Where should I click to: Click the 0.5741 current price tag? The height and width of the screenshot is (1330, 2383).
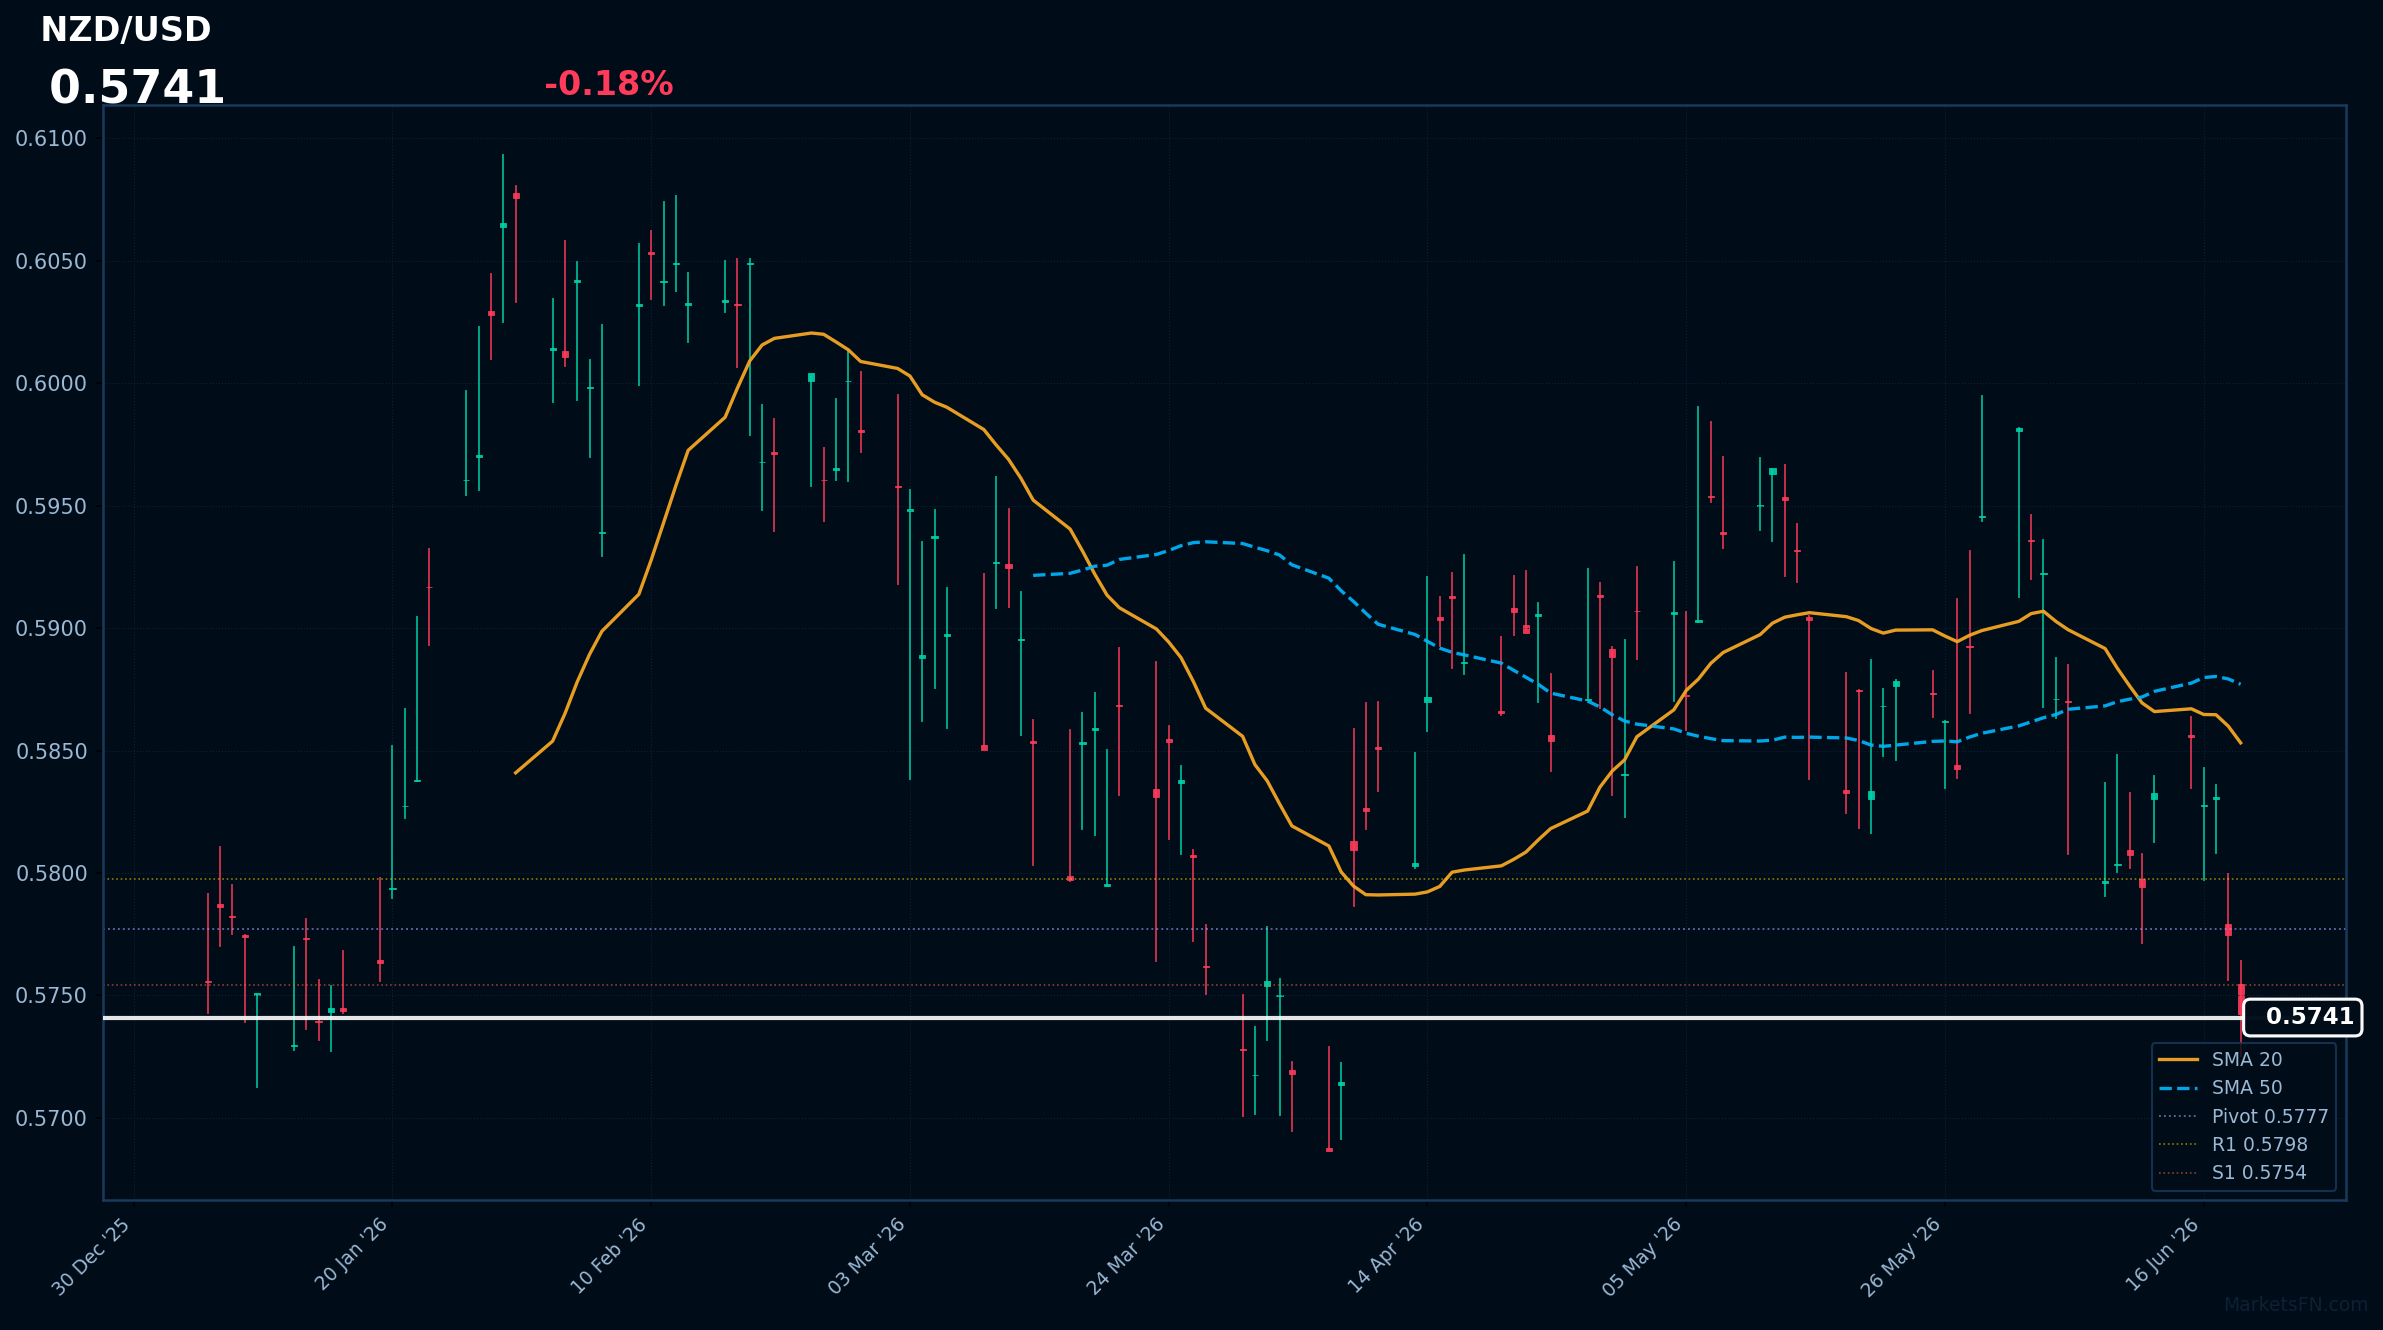[2302, 1017]
